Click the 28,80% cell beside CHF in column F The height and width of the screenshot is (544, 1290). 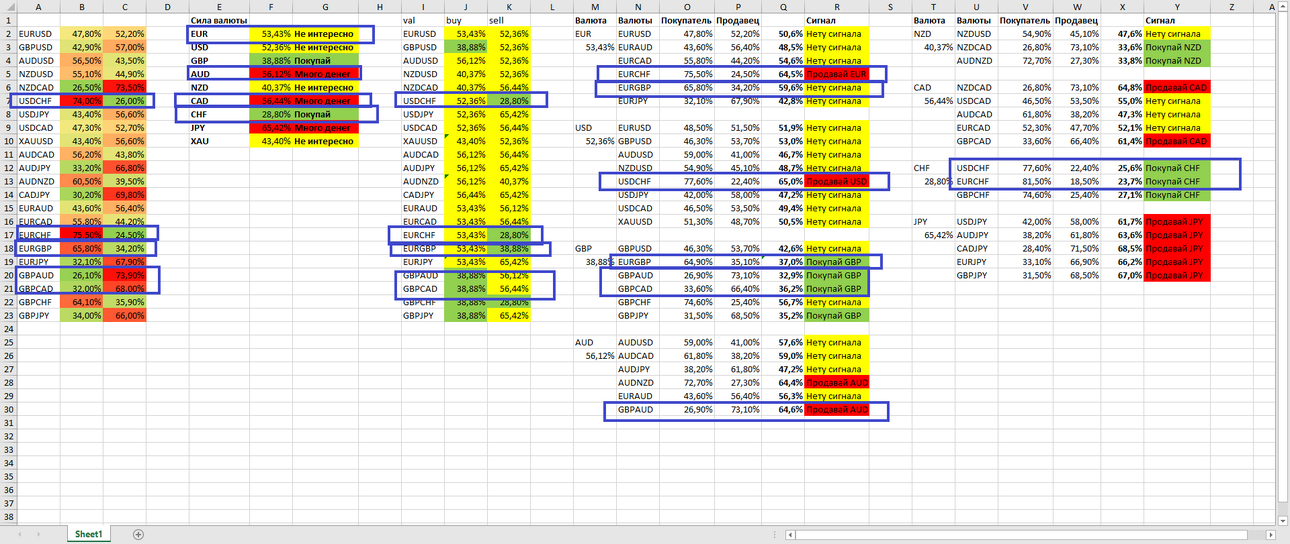270,114
